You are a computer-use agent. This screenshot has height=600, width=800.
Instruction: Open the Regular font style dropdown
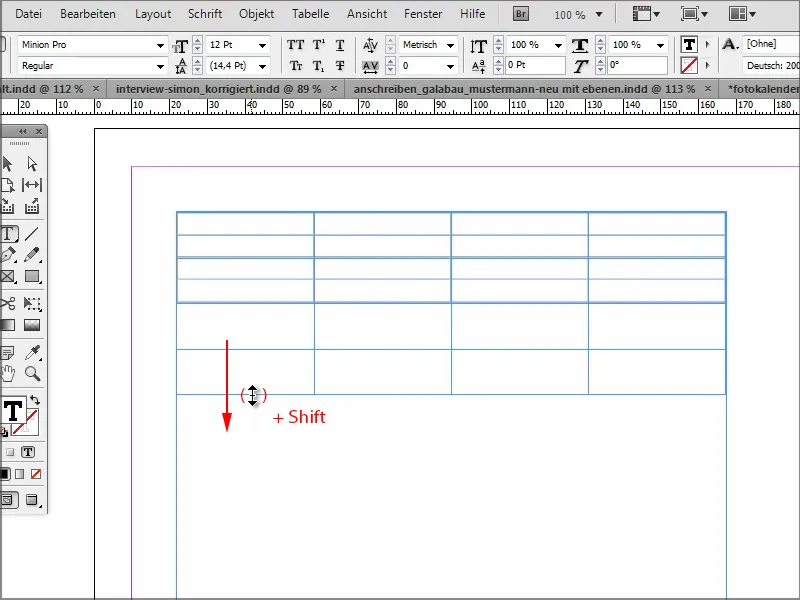tap(160, 66)
